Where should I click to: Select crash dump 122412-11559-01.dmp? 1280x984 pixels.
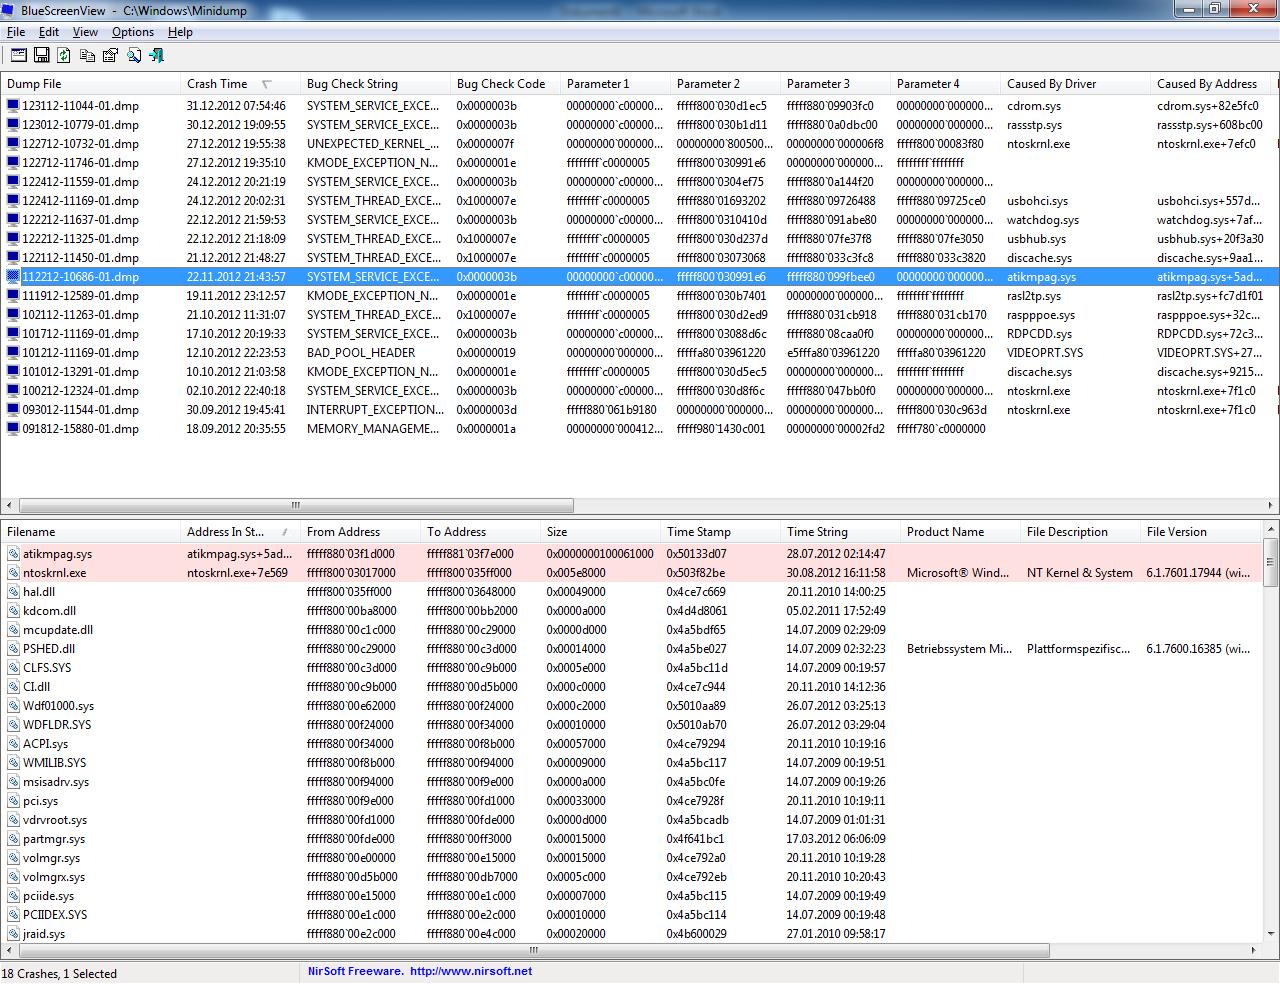point(80,182)
